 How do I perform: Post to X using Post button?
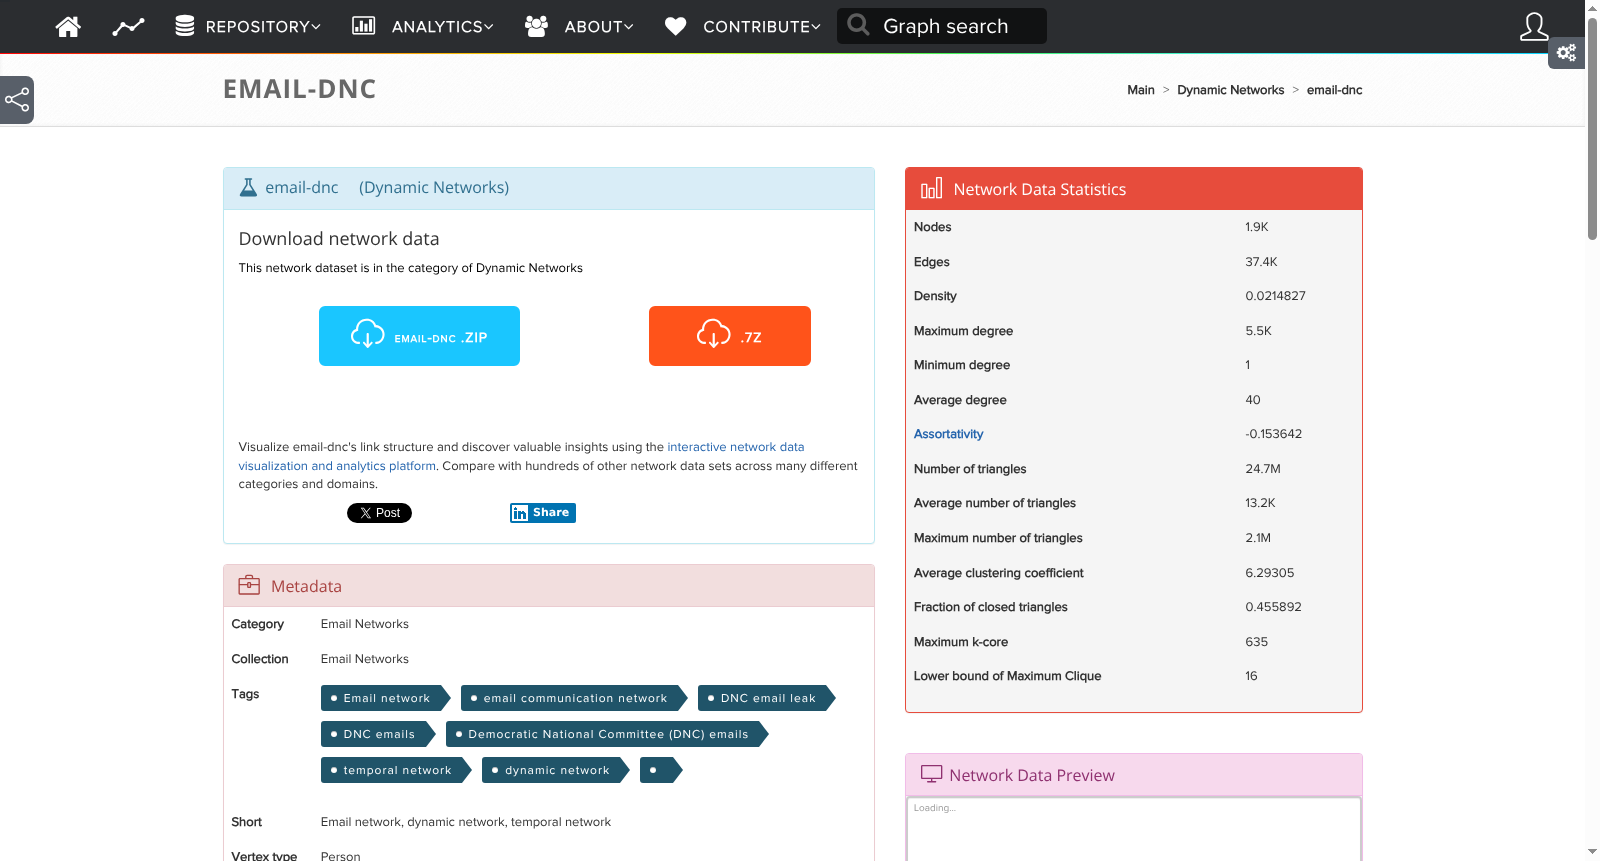379,513
